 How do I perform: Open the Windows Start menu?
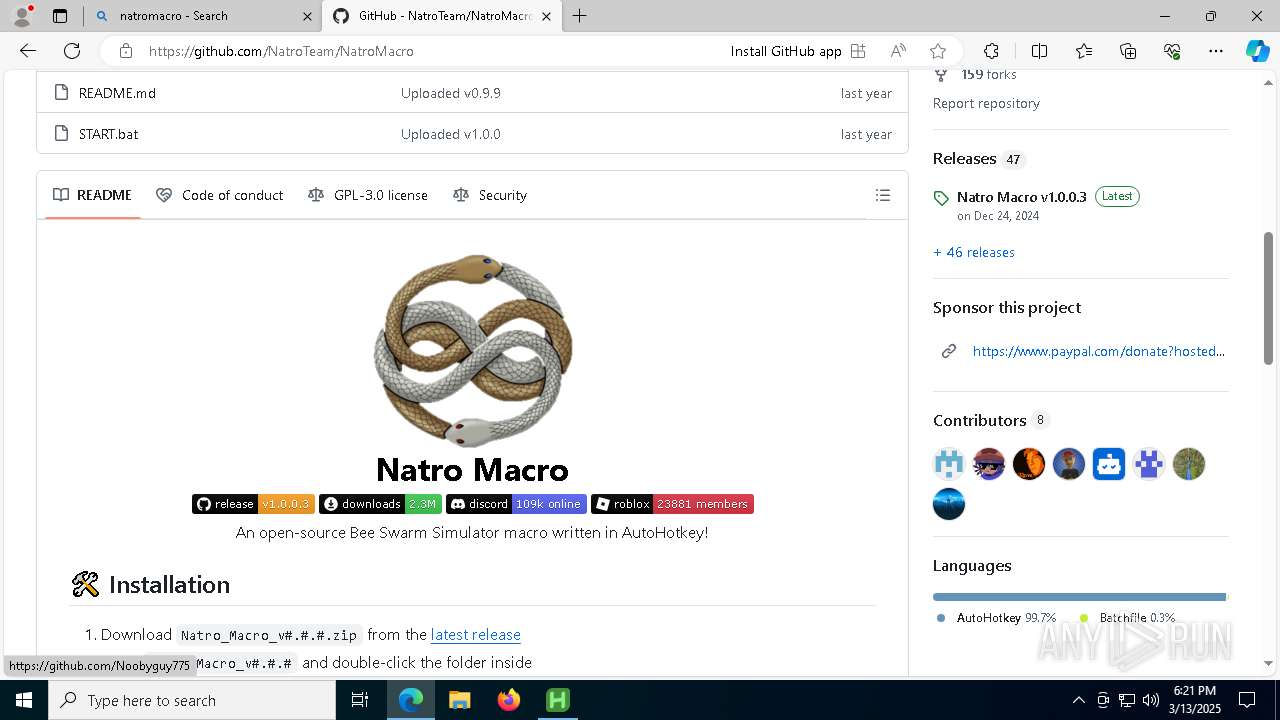pos(24,700)
